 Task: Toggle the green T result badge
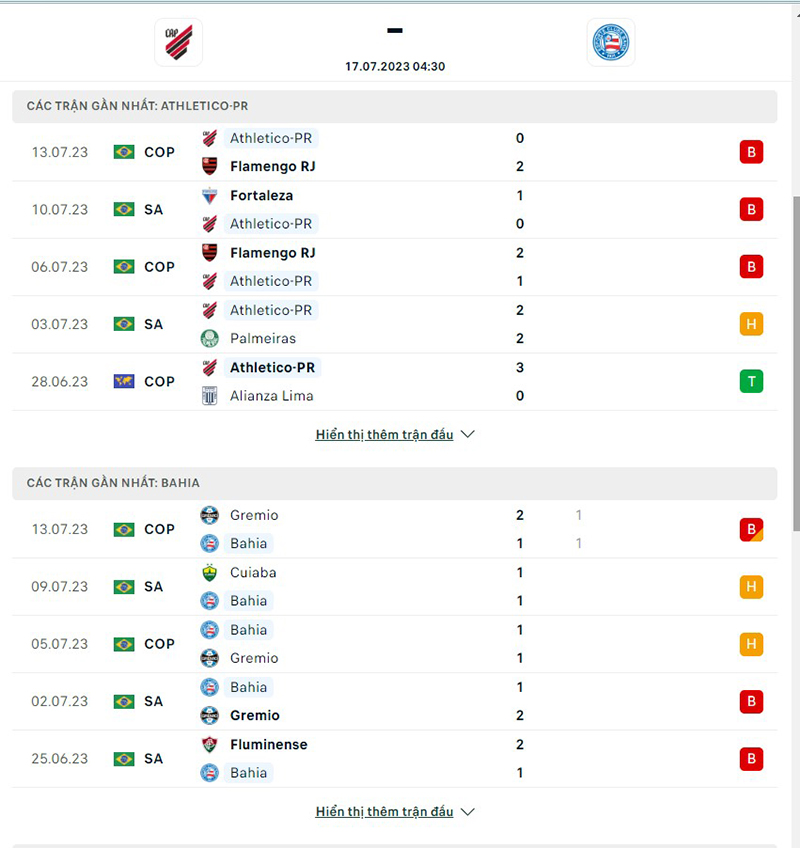tap(751, 381)
